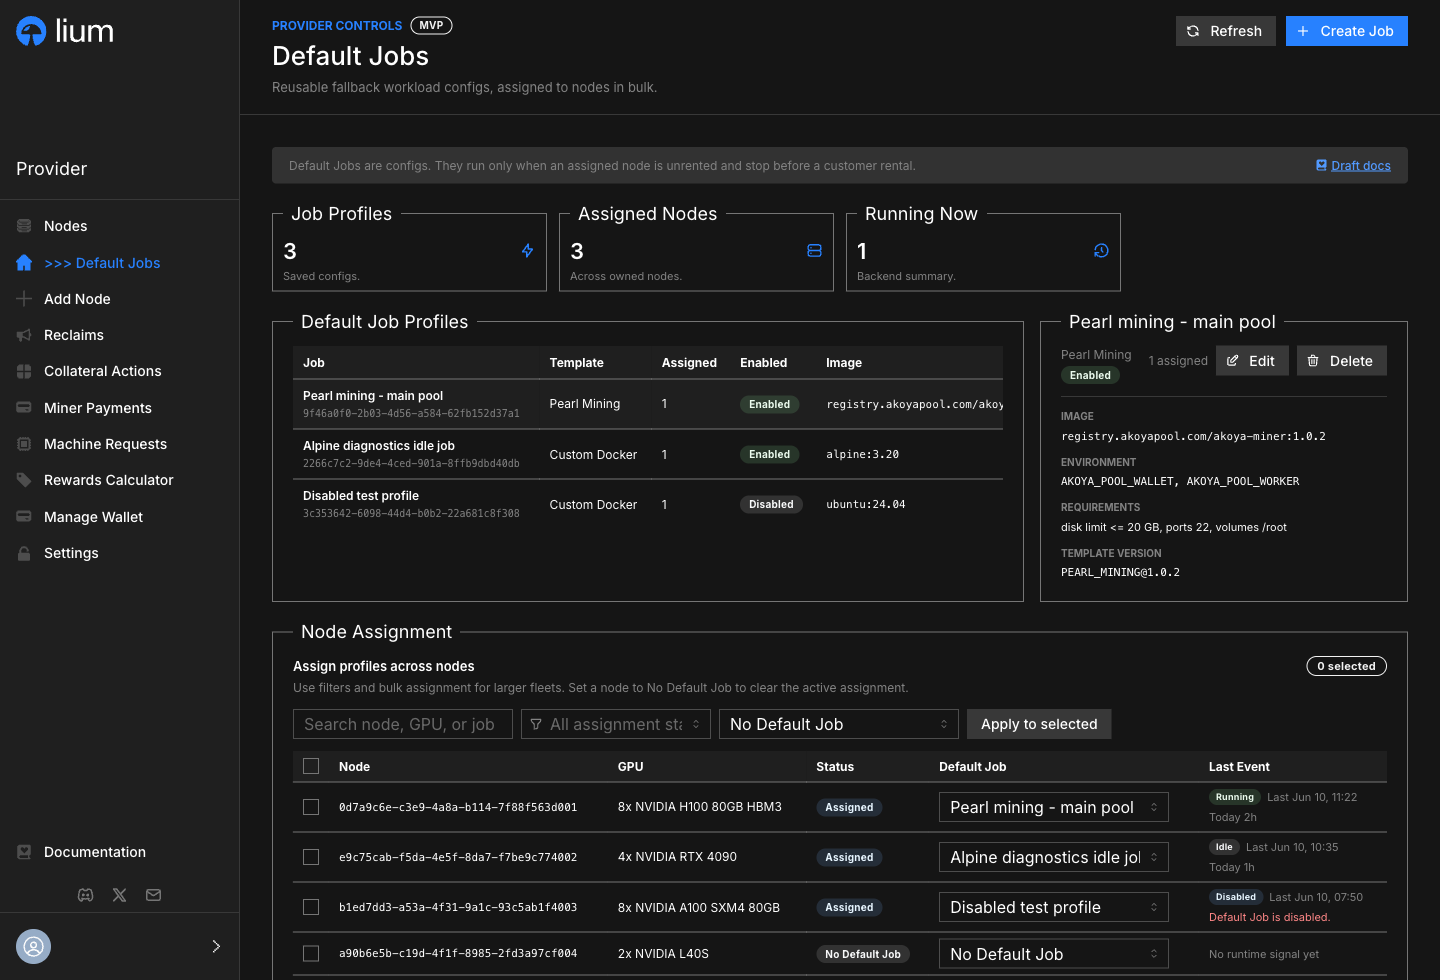
Task: Click the Documentation book icon
Action: tap(24, 852)
